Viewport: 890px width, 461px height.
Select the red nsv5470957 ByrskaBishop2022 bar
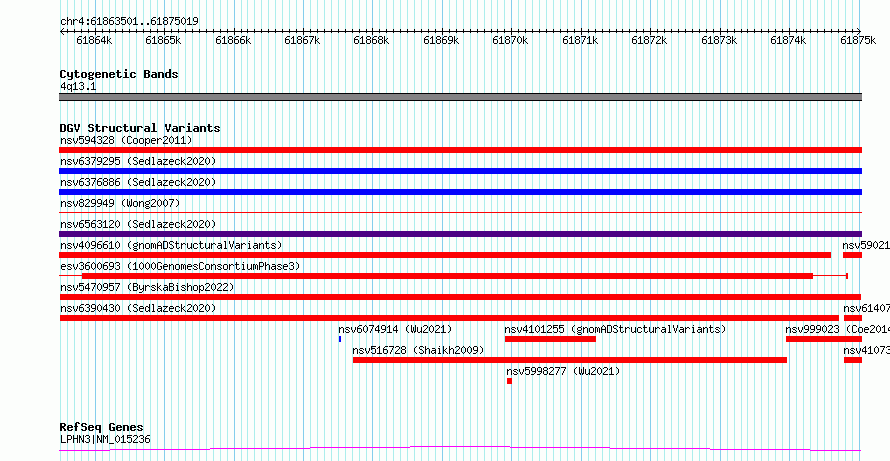click(460, 297)
